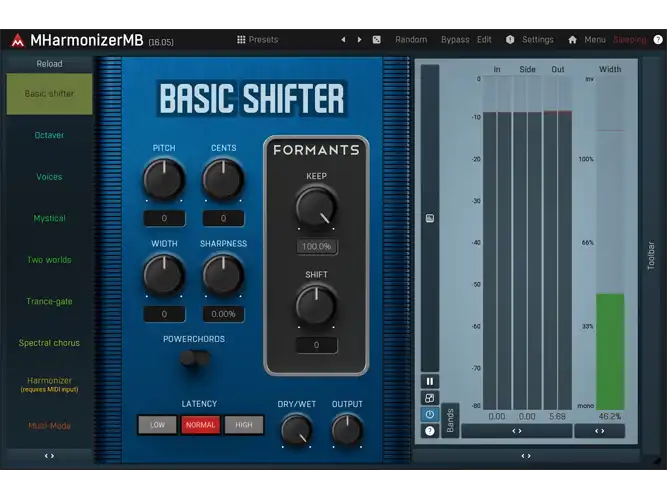Image resolution: width=667 pixels, height=500 pixels.
Task: Click the green Width meter bar
Action: coord(610,351)
